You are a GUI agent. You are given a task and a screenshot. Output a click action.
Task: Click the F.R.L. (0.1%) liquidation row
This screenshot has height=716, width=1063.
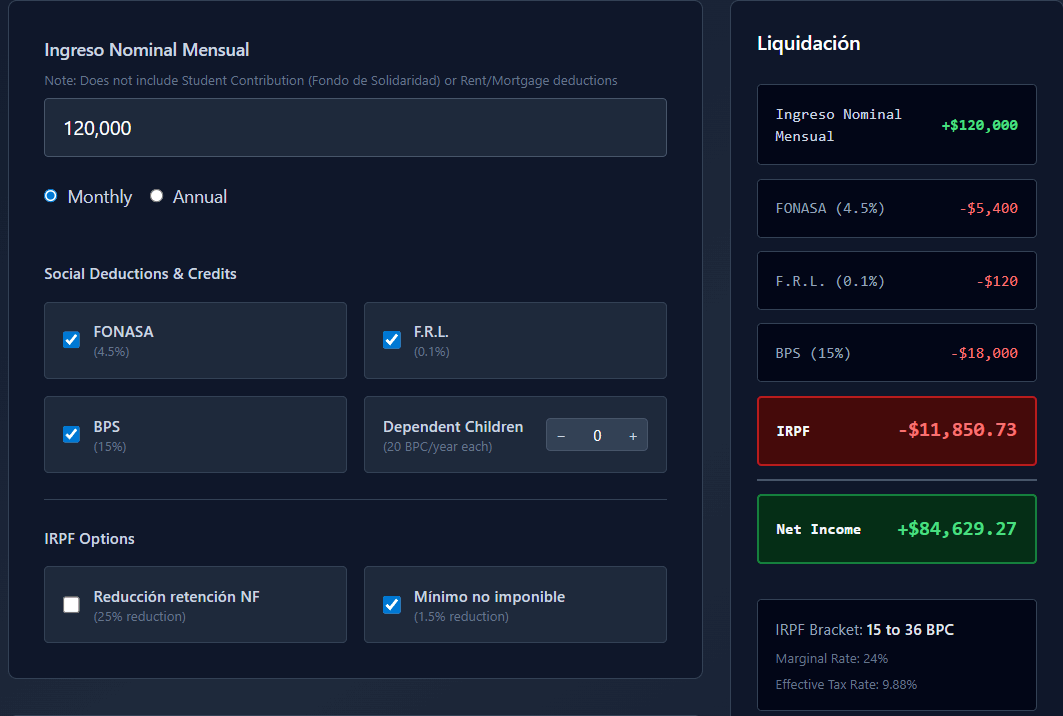(x=896, y=281)
